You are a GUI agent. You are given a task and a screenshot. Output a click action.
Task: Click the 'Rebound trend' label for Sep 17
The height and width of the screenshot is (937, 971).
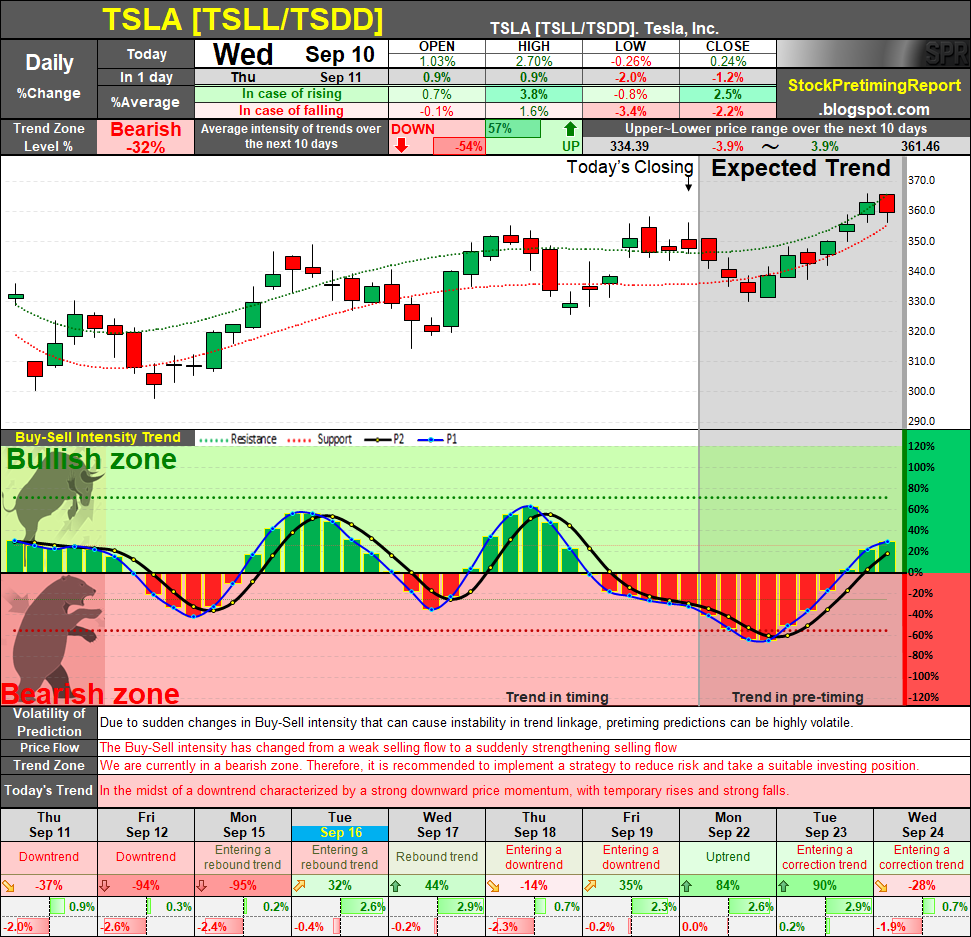click(437, 857)
